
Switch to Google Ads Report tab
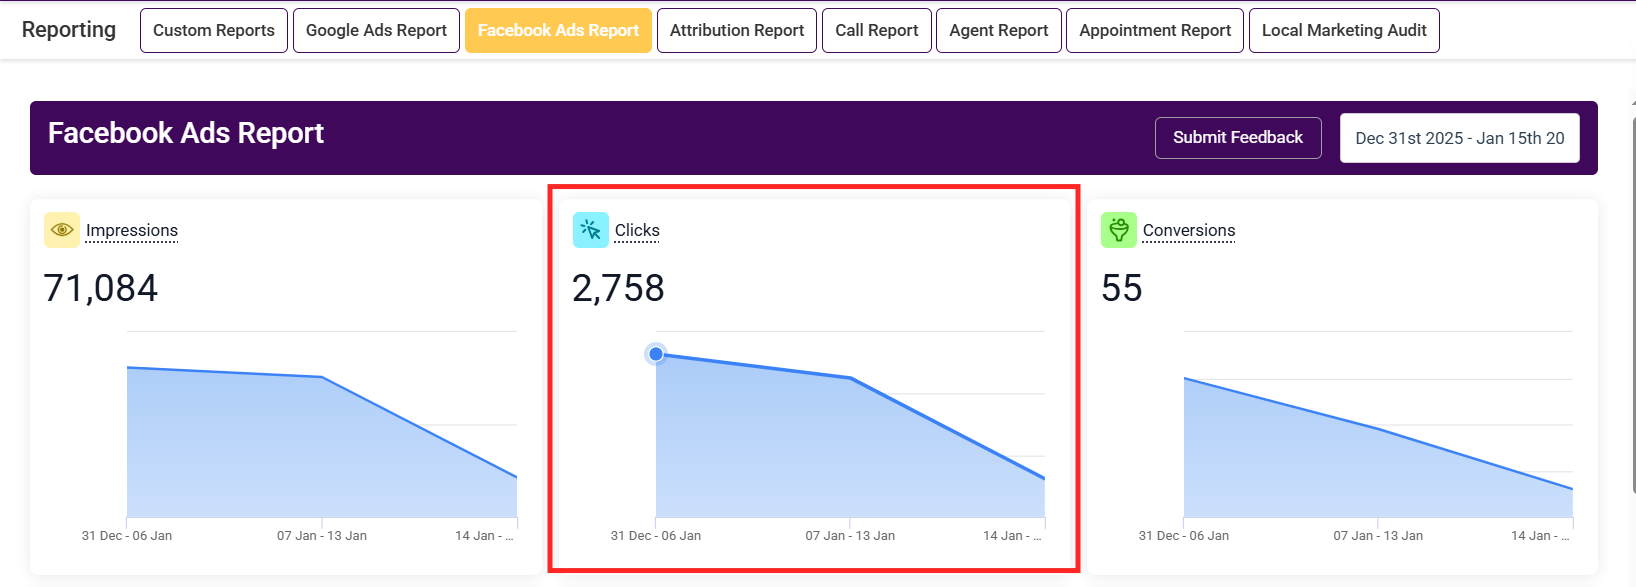coord(376,30)
